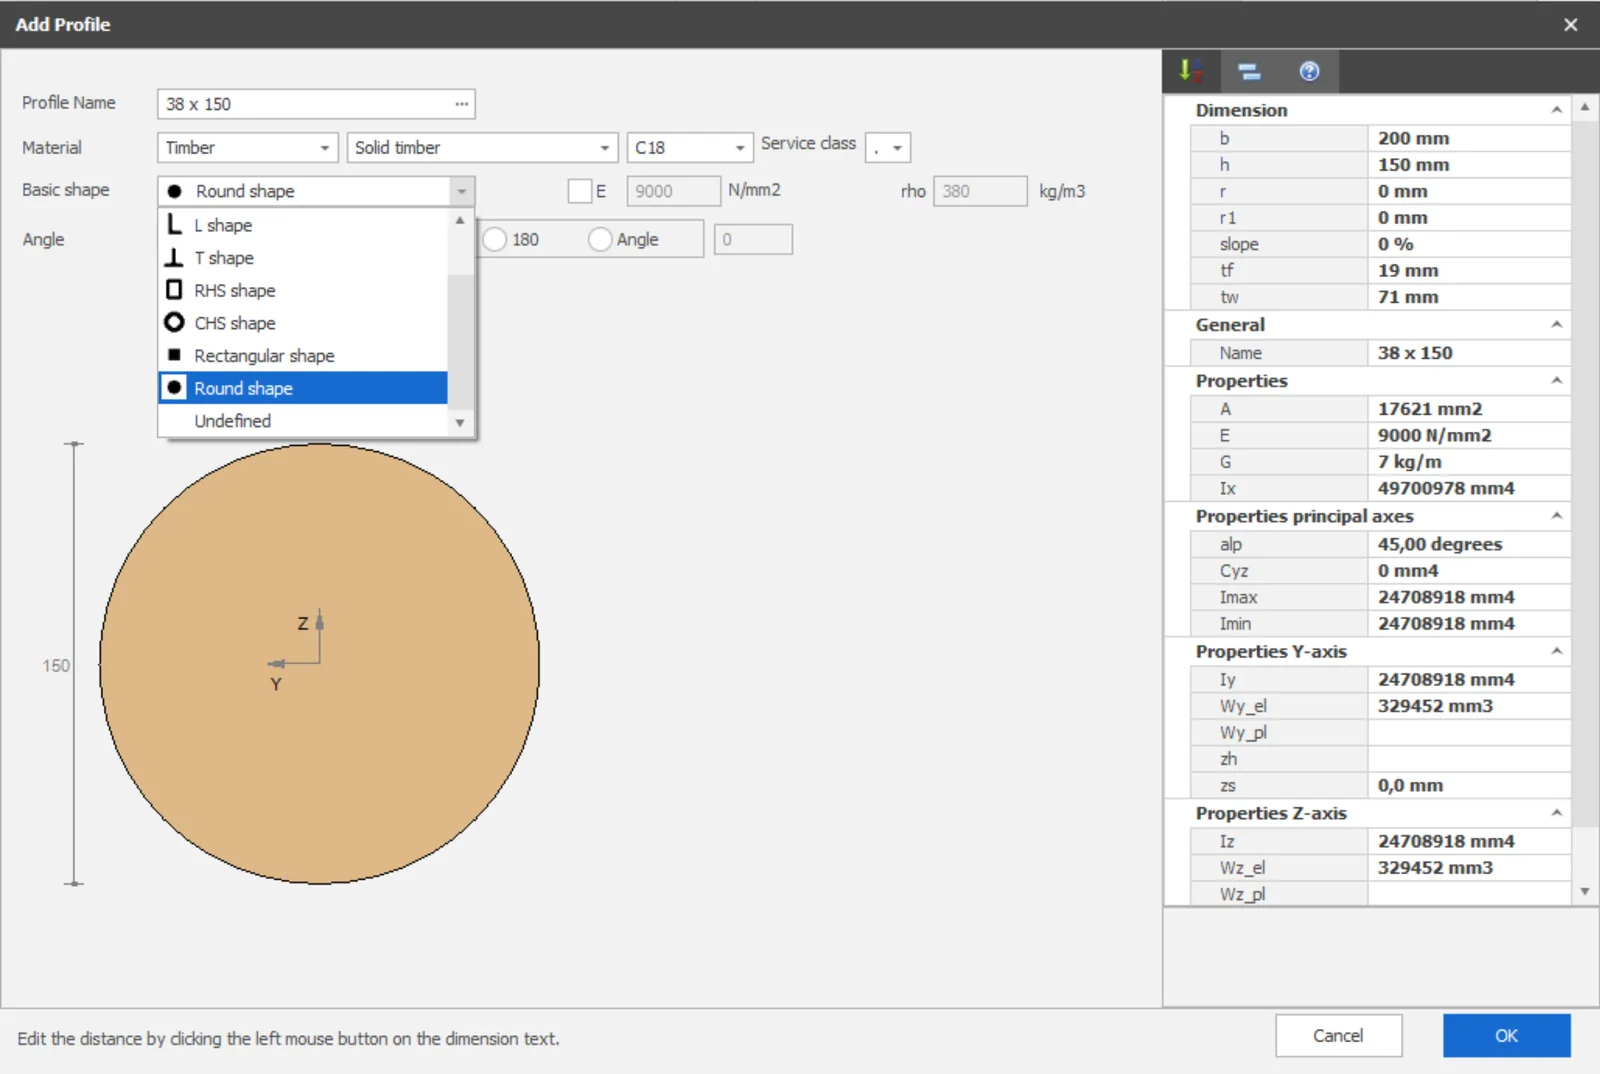Open the help question mark icon
1600x1074 pixels.
(1309, 71)
